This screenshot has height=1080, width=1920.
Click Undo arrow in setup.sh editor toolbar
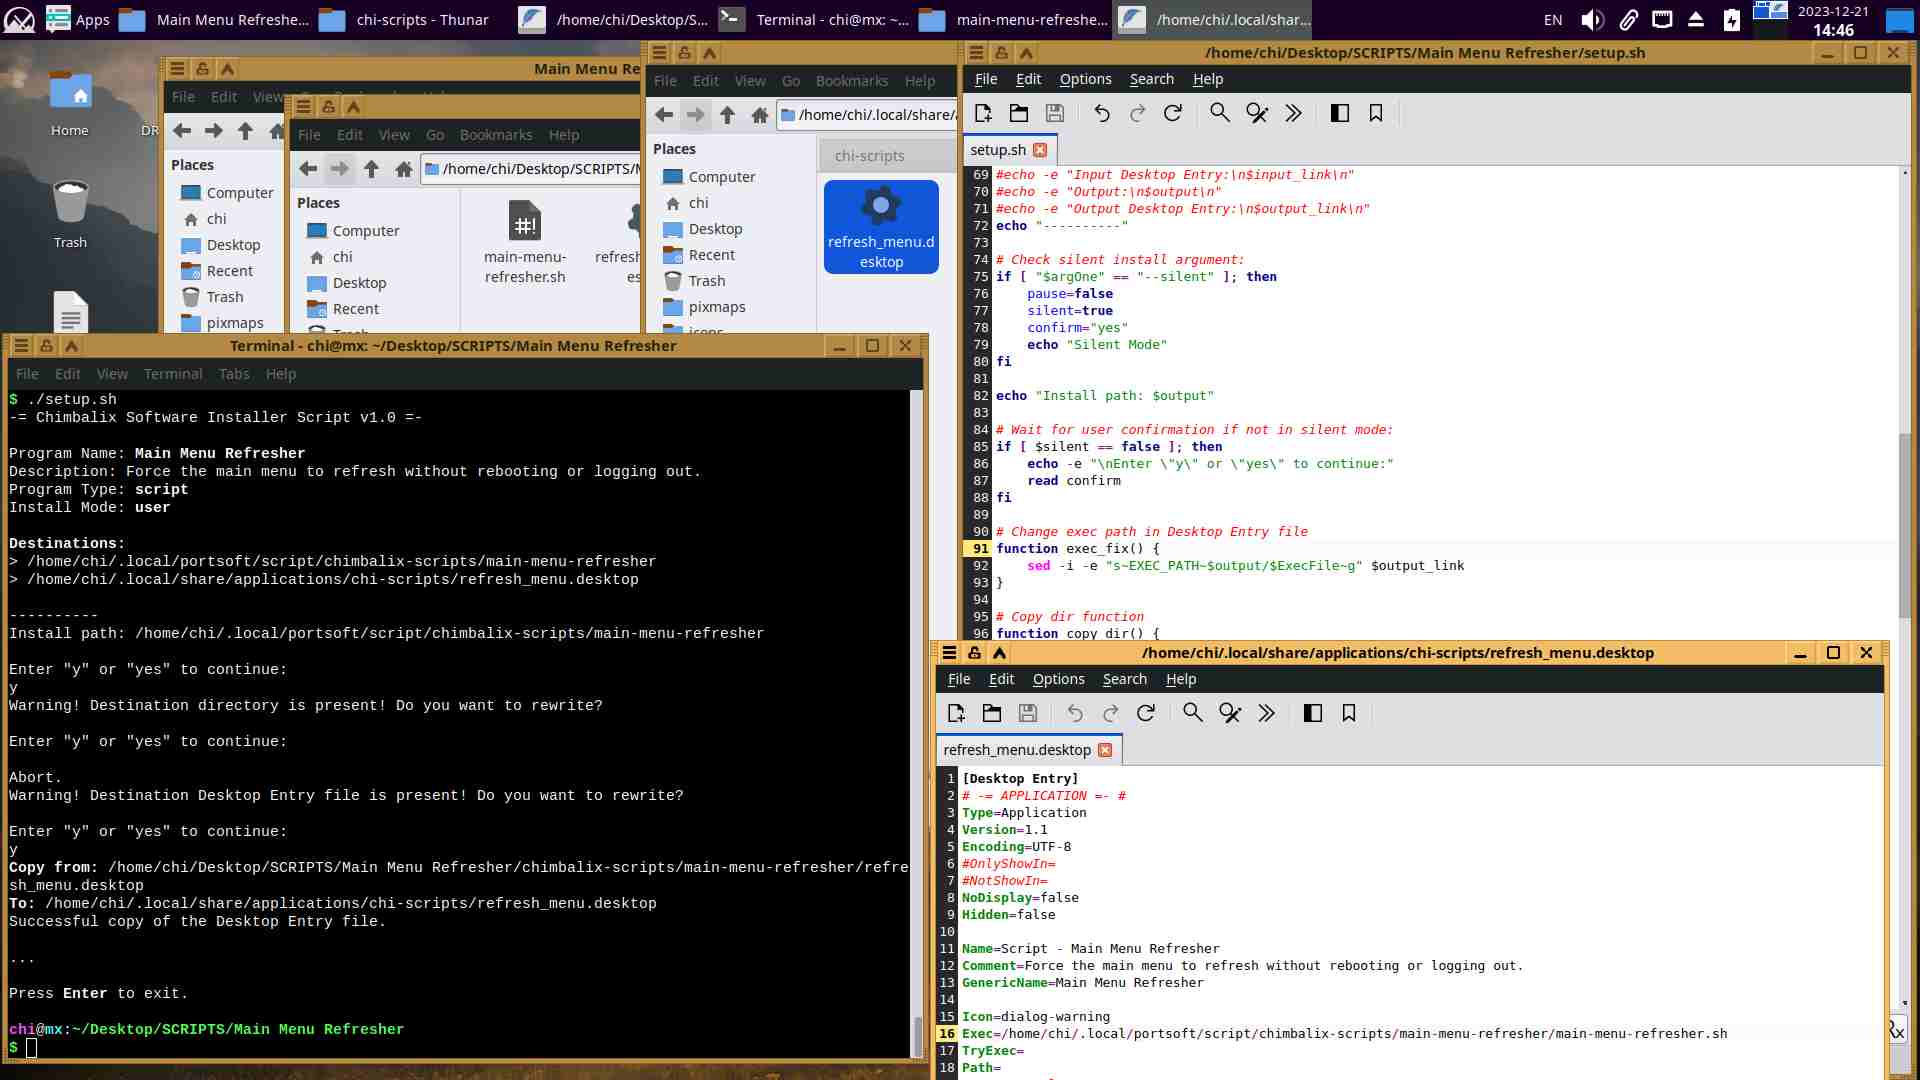[x=1101, y=113]
